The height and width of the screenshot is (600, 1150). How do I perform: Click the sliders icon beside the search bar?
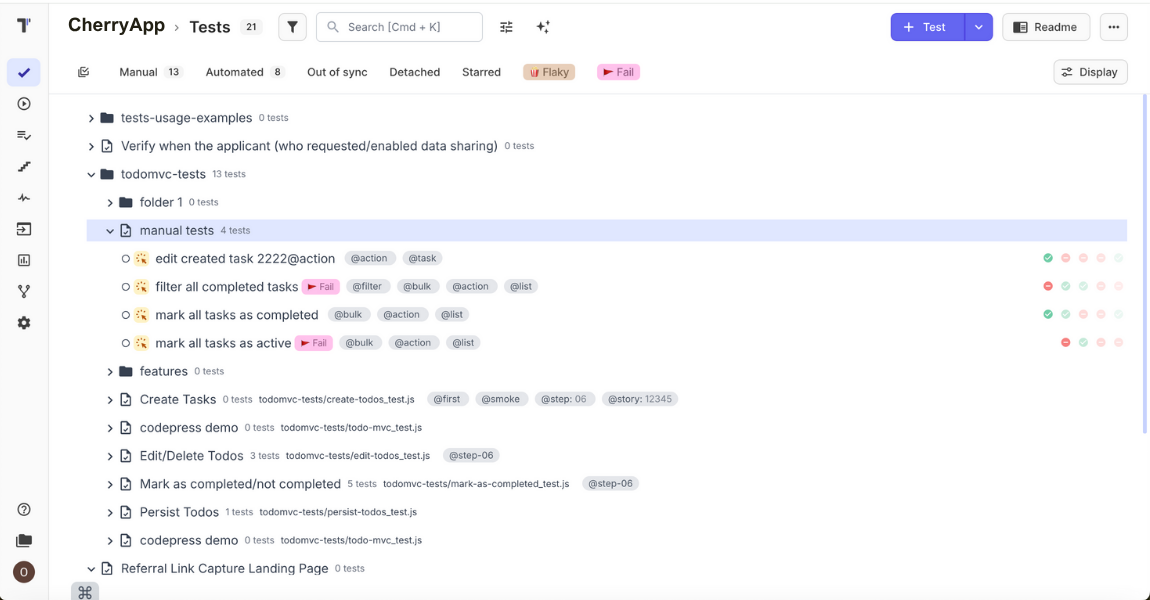click(x=506, y=27)
